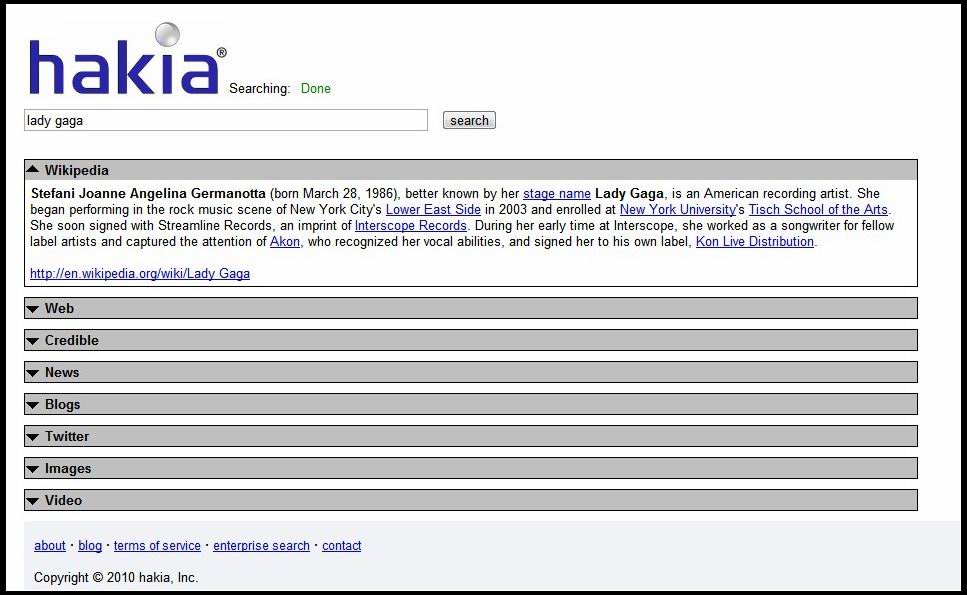Screen dimensions: 967x595
Task: Follow the Kon Live Distribution link
Action: coord(755,242)
